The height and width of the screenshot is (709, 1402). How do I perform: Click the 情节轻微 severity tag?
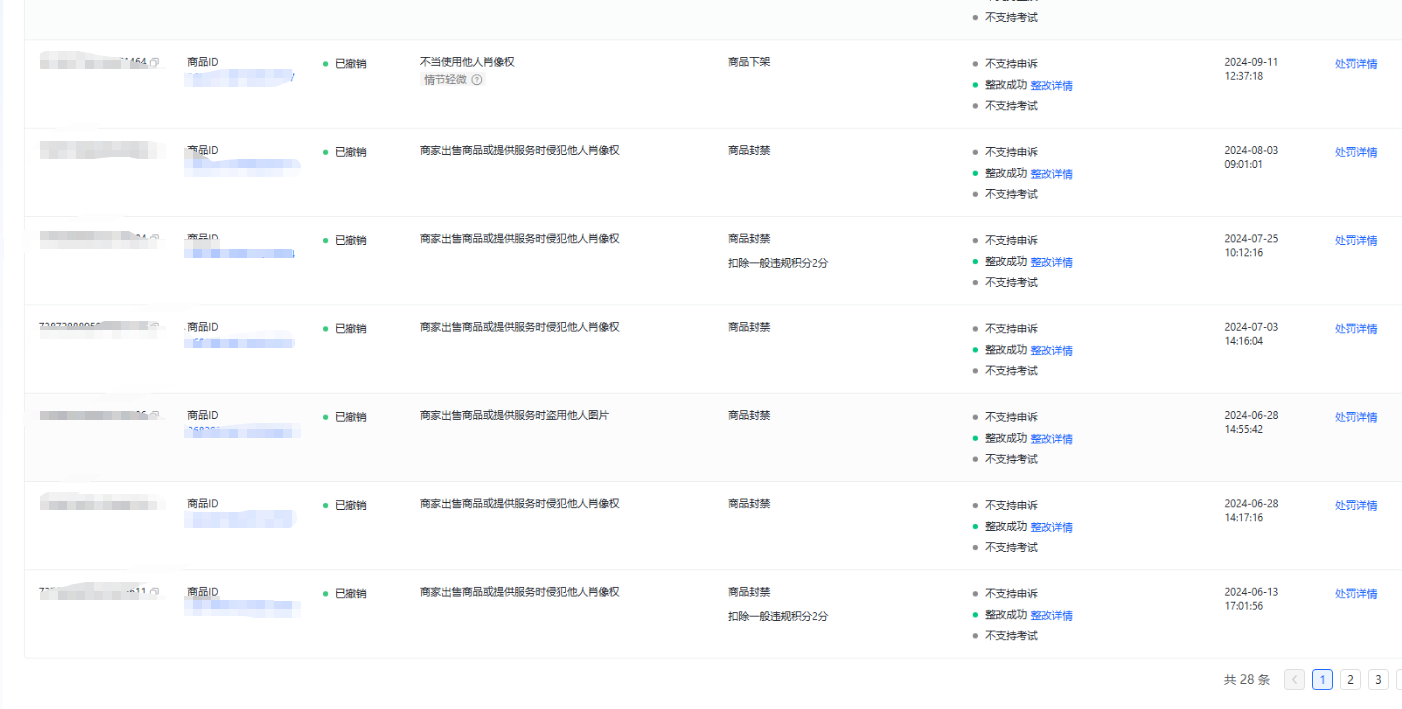(445, 80)
